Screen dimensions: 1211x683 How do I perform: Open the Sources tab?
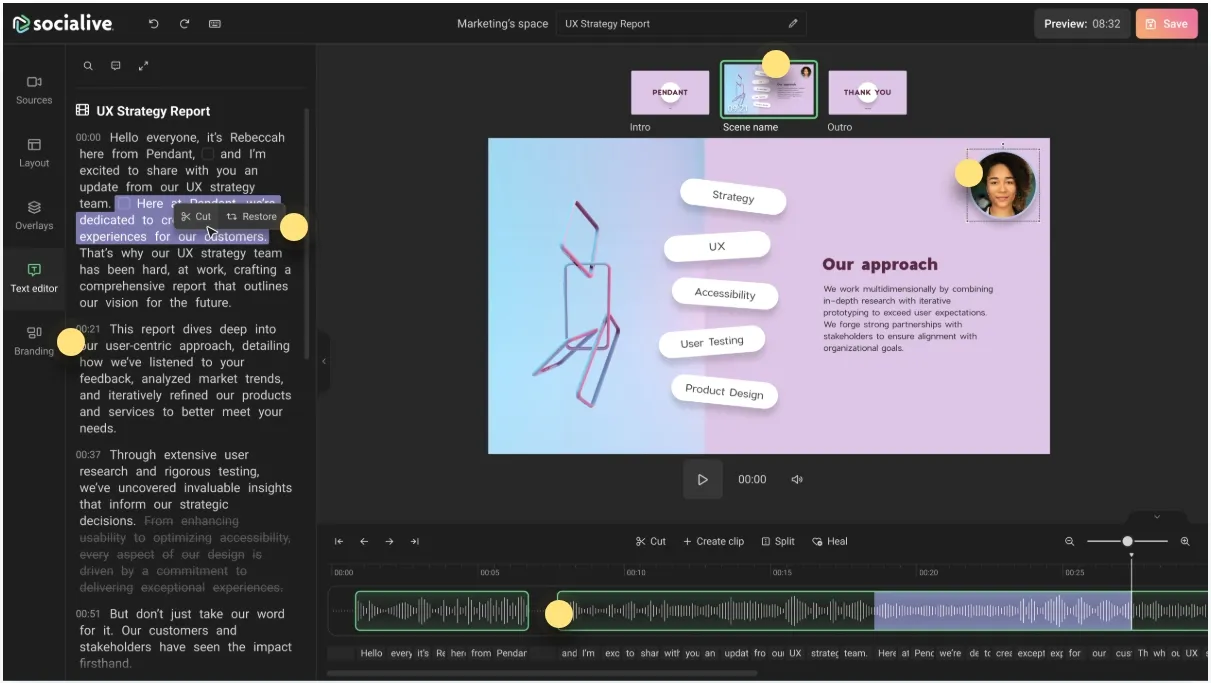click(34, 89)
